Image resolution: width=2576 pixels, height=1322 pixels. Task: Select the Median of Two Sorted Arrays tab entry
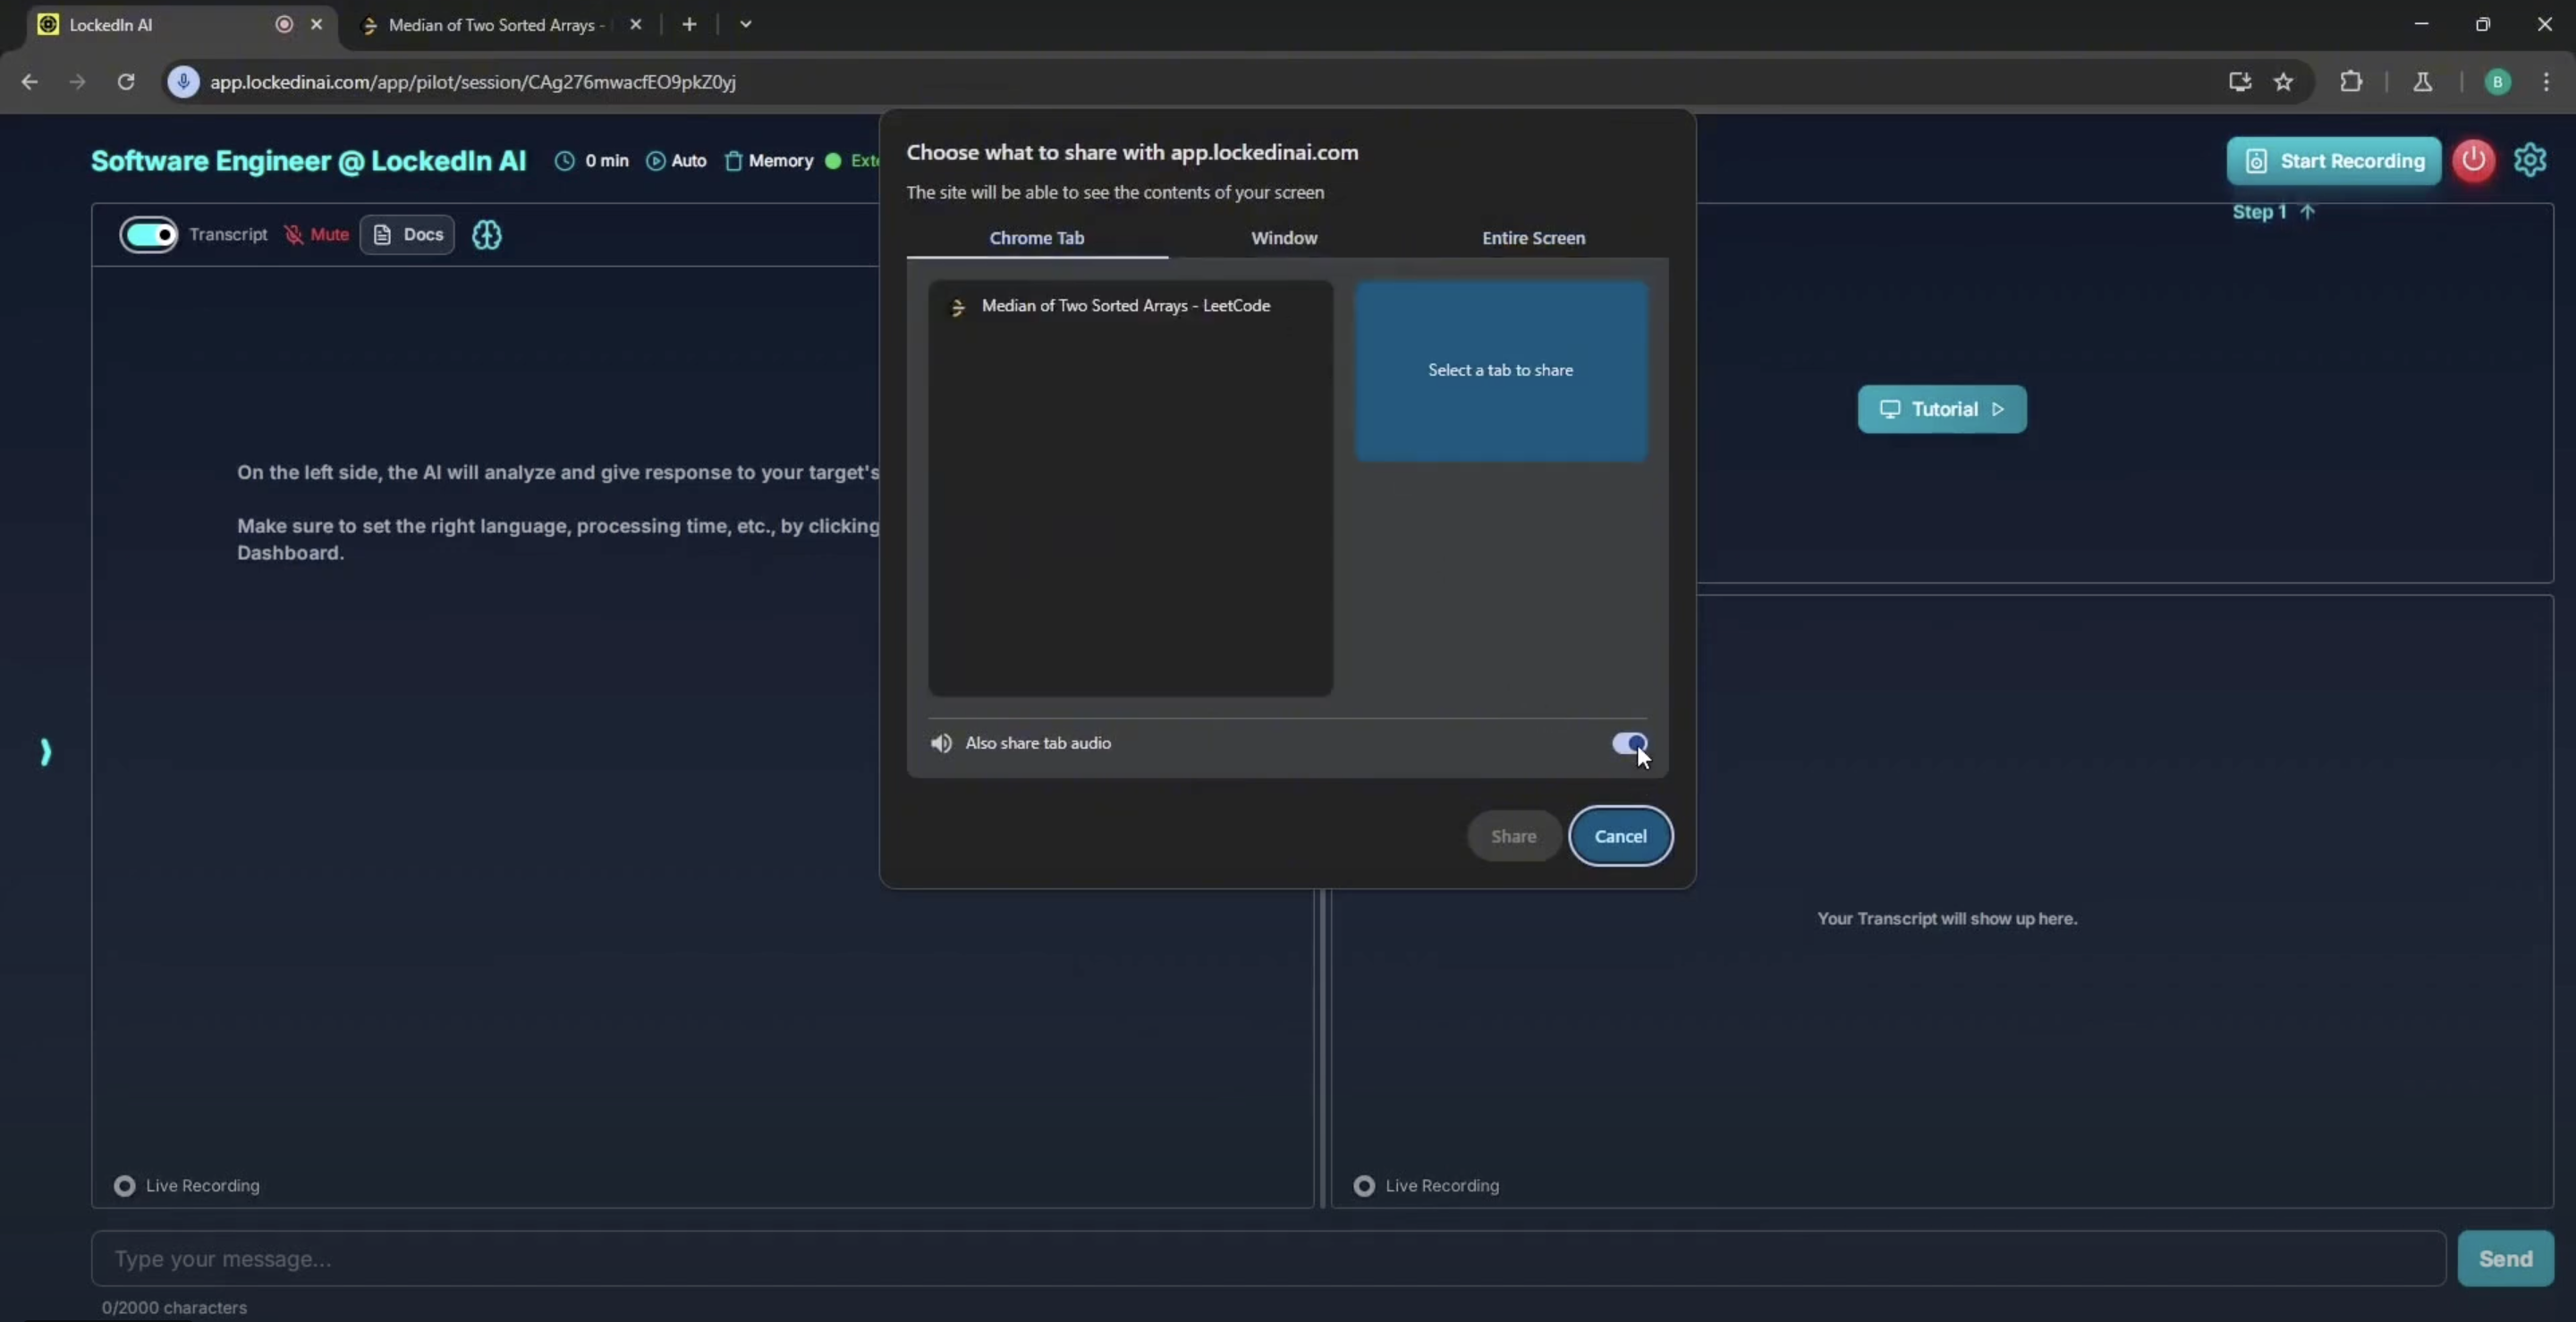1125,306
